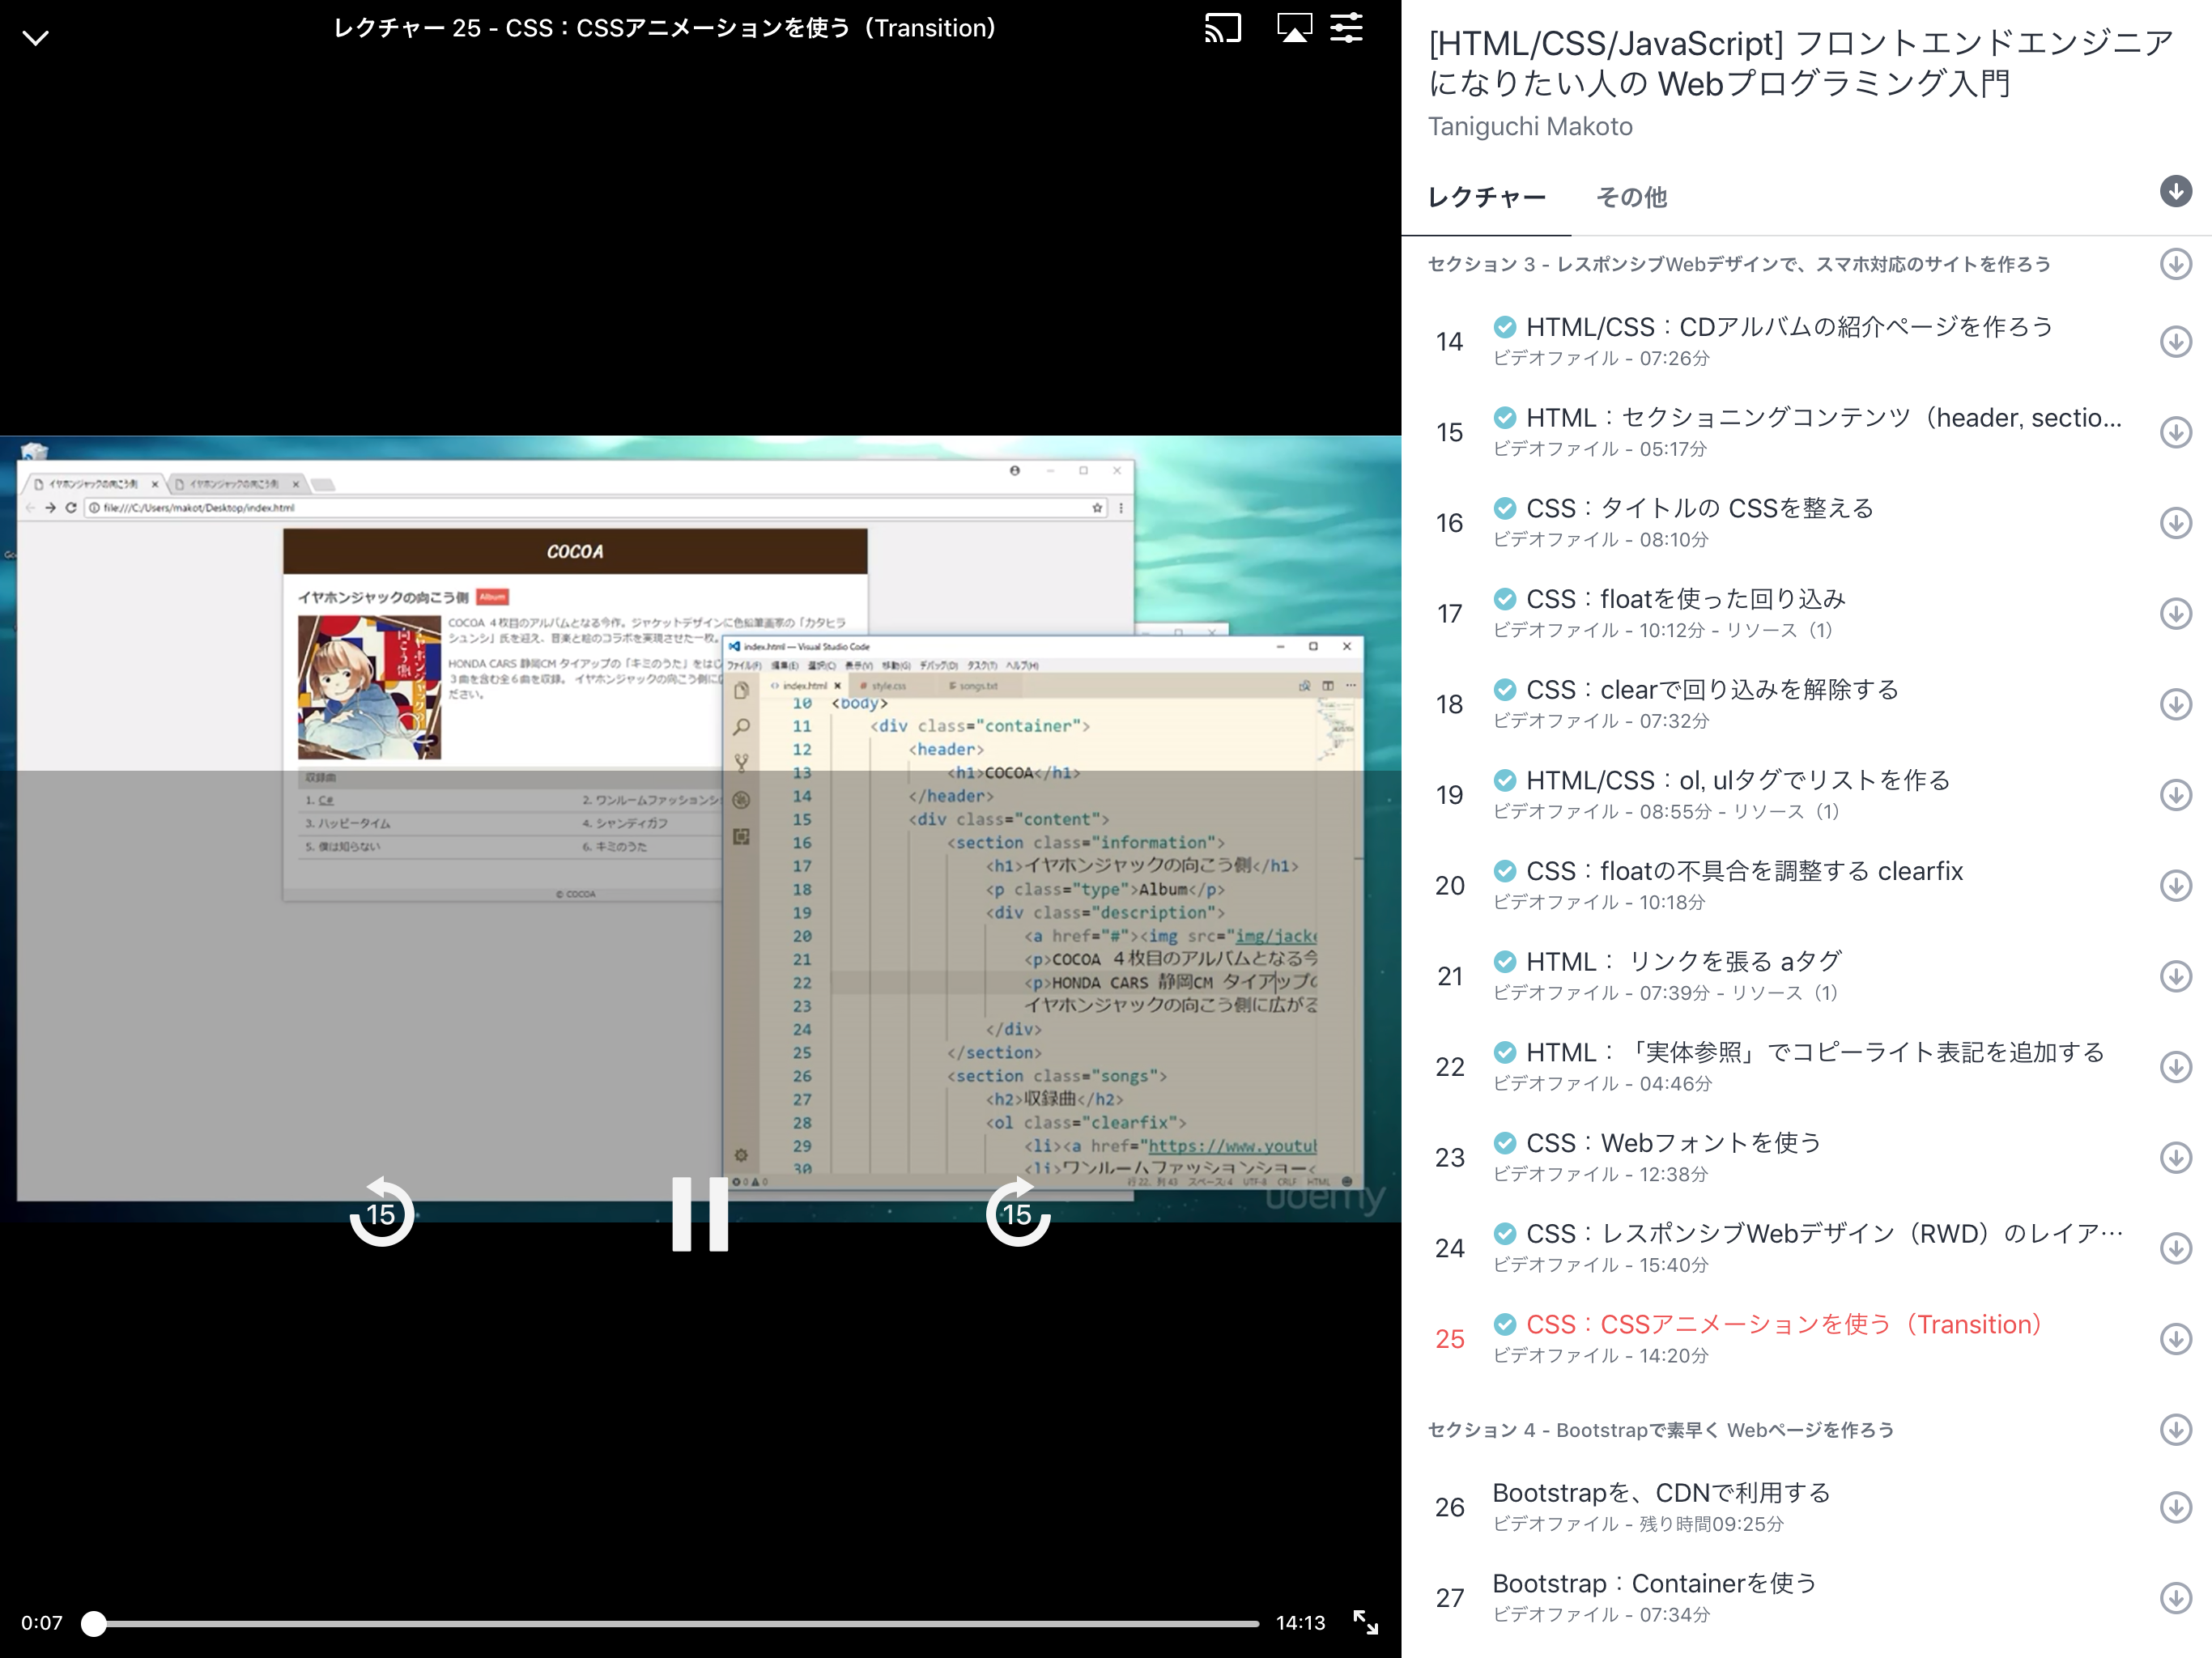2212x1658 pixels.
Task: Collapse the video player with the chevron
Action: (36, 38)
